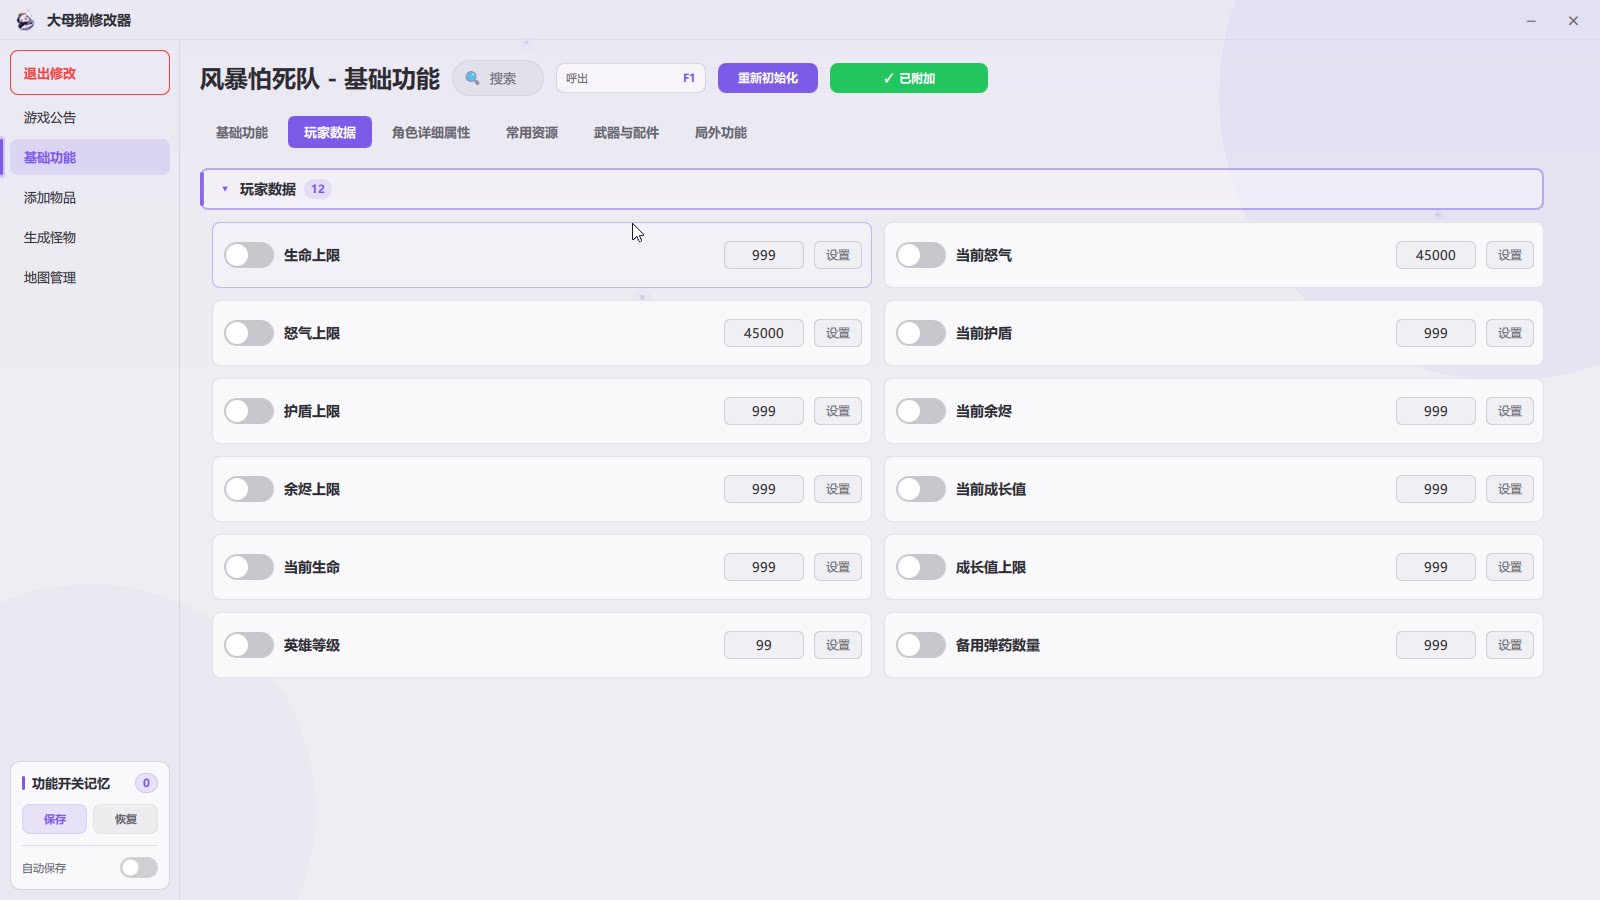Click the 英雄等级 value field 99
This screenshot has height=900, width=1600.
click(764, 645)
